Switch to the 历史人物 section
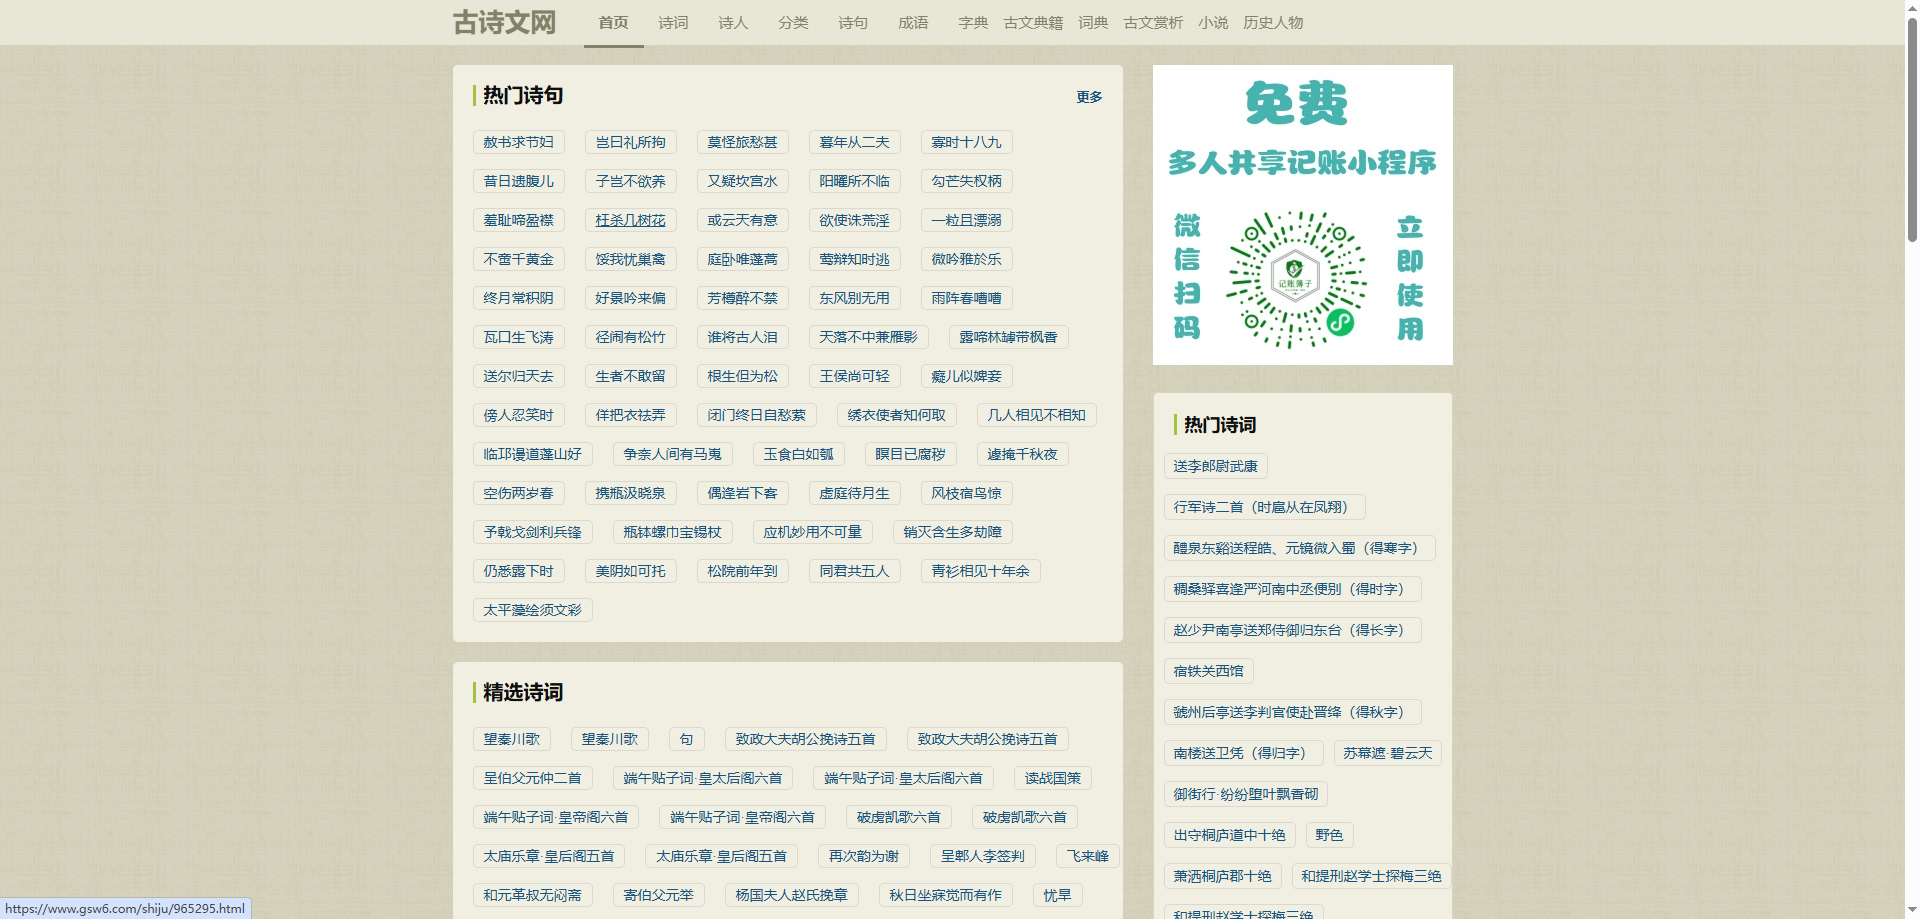 click(x=1272, y=22)
